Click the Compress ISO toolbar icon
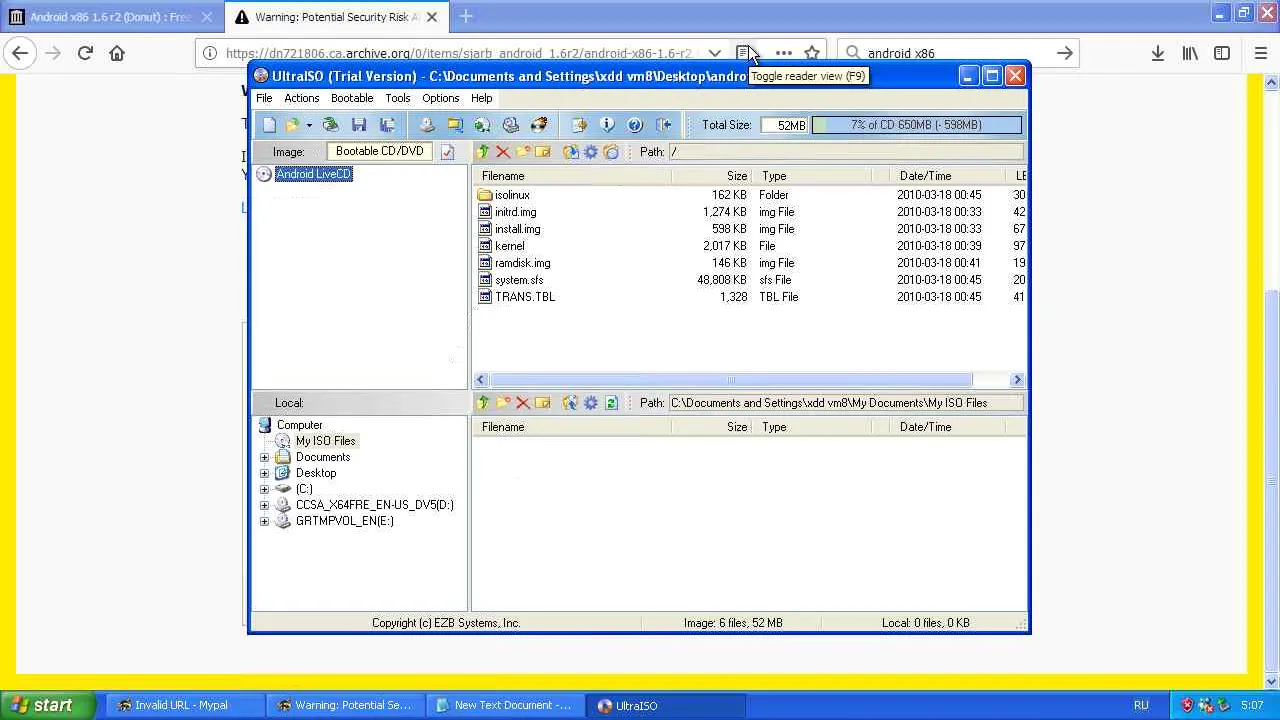This screenshot has width=1280, height=720. coord(455,125)
